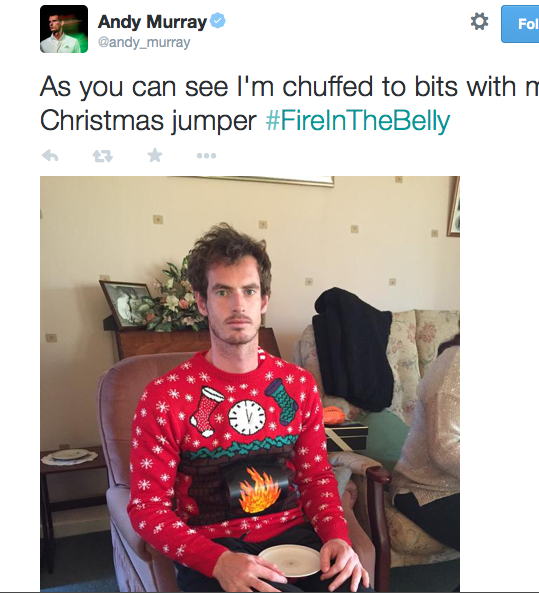
Task: Open the more options ellipsis under tweet
Action: coord(207,155)
